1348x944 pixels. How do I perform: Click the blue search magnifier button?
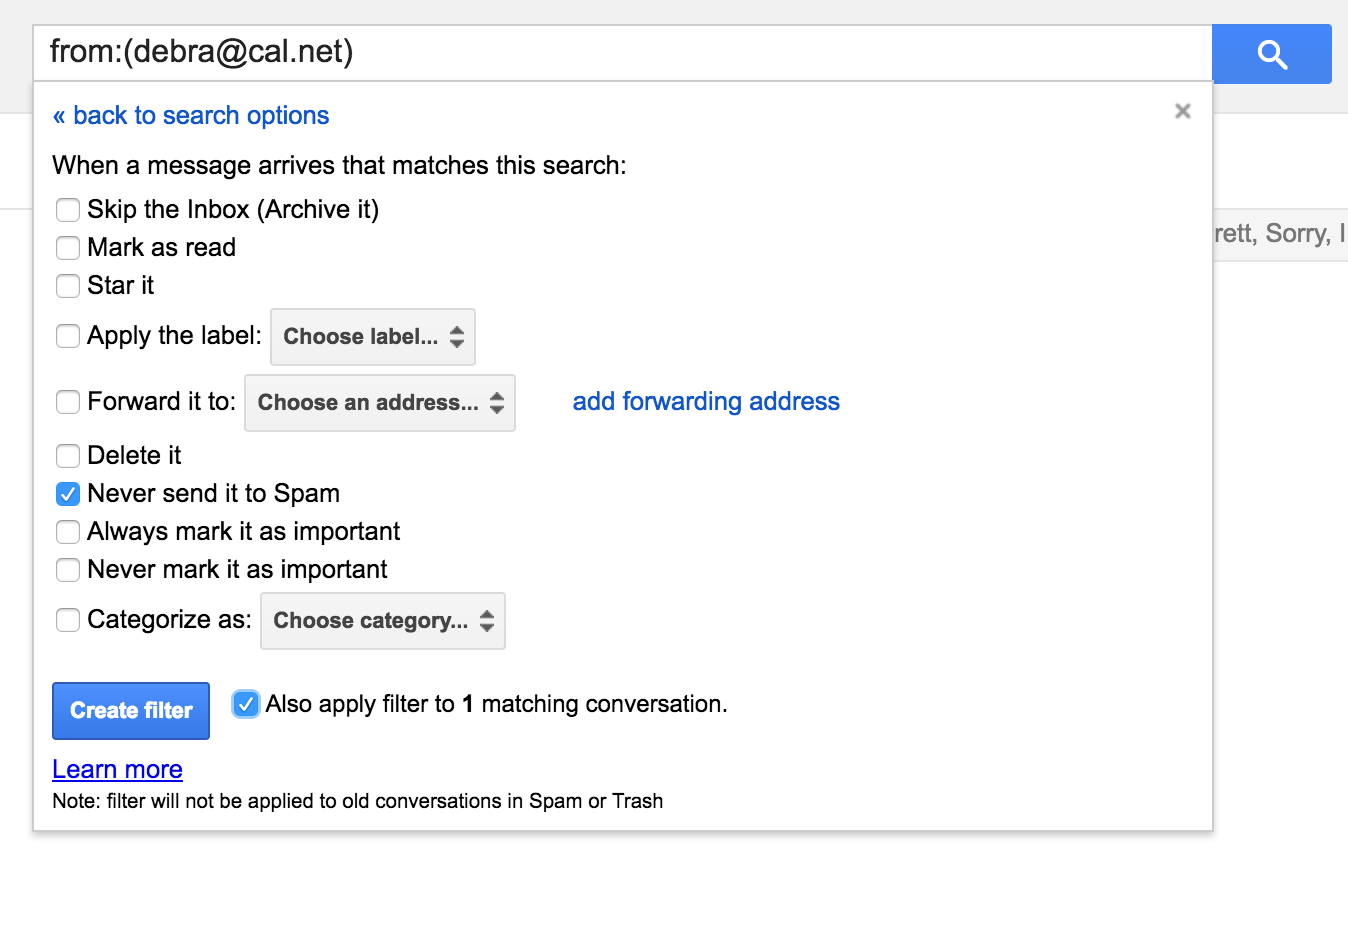(1271, 54)
